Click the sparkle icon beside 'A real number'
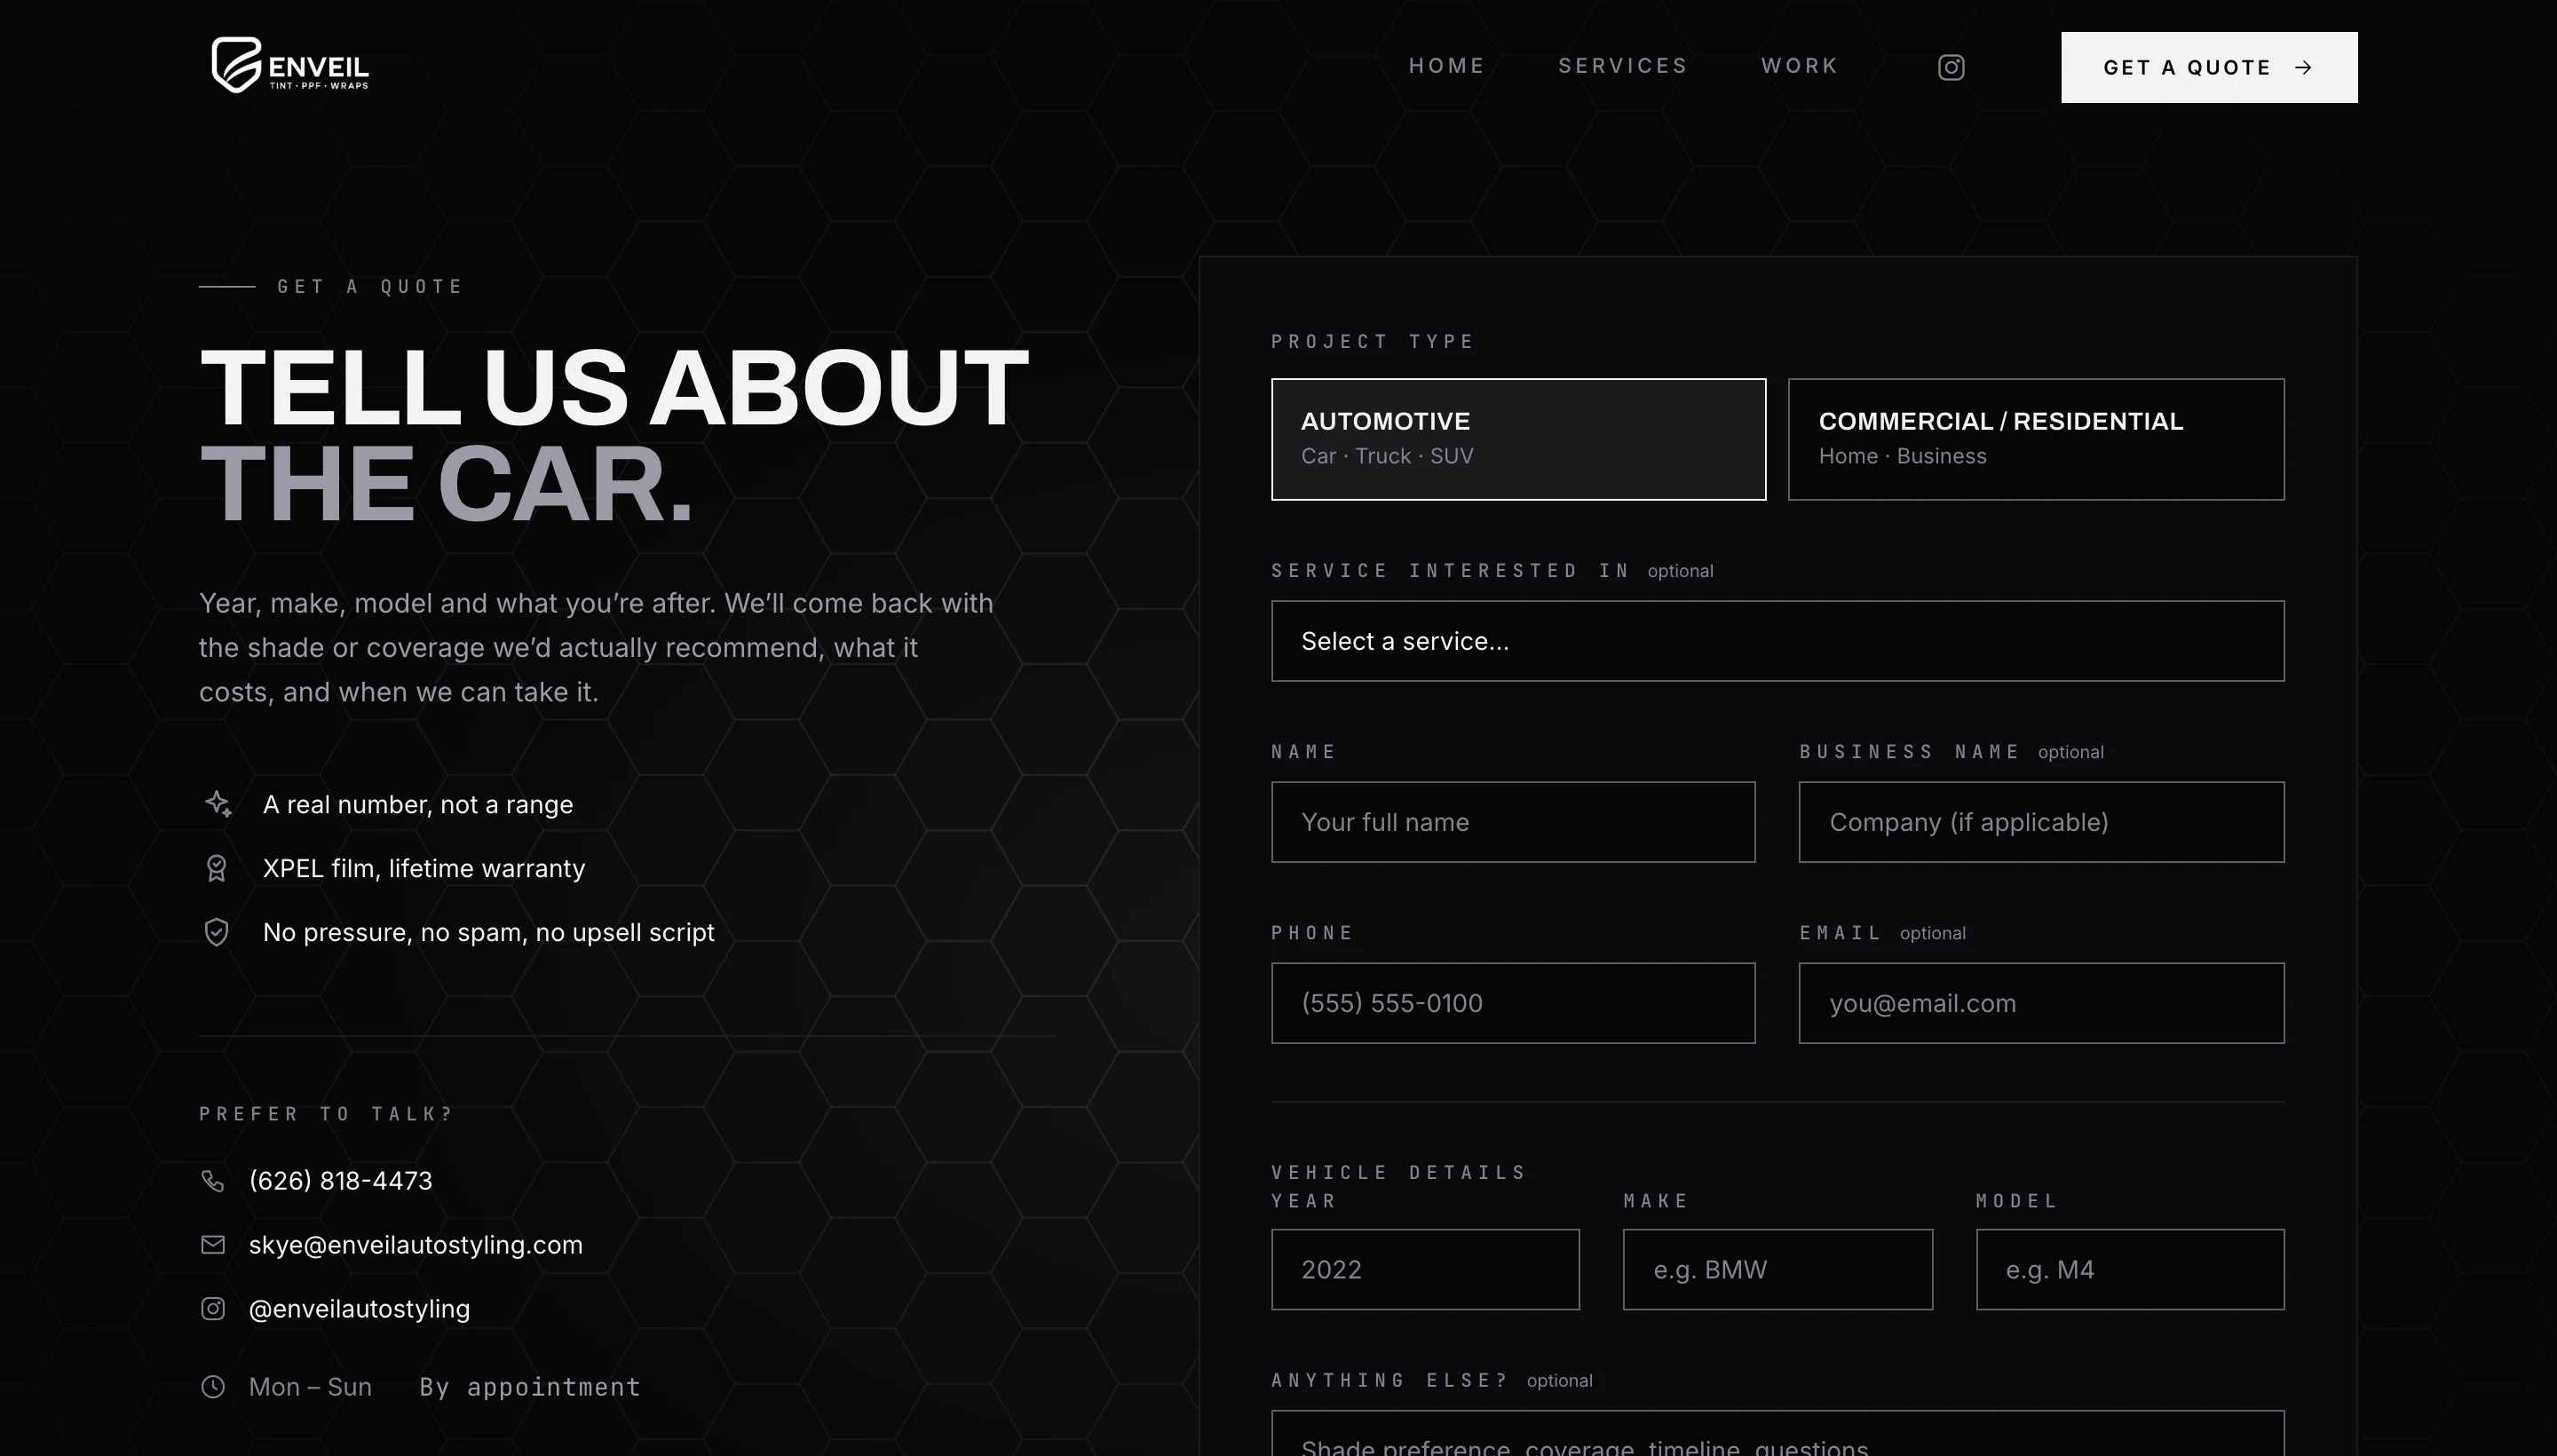This screenshot has height=1456, width=2557. coord(218,804)
